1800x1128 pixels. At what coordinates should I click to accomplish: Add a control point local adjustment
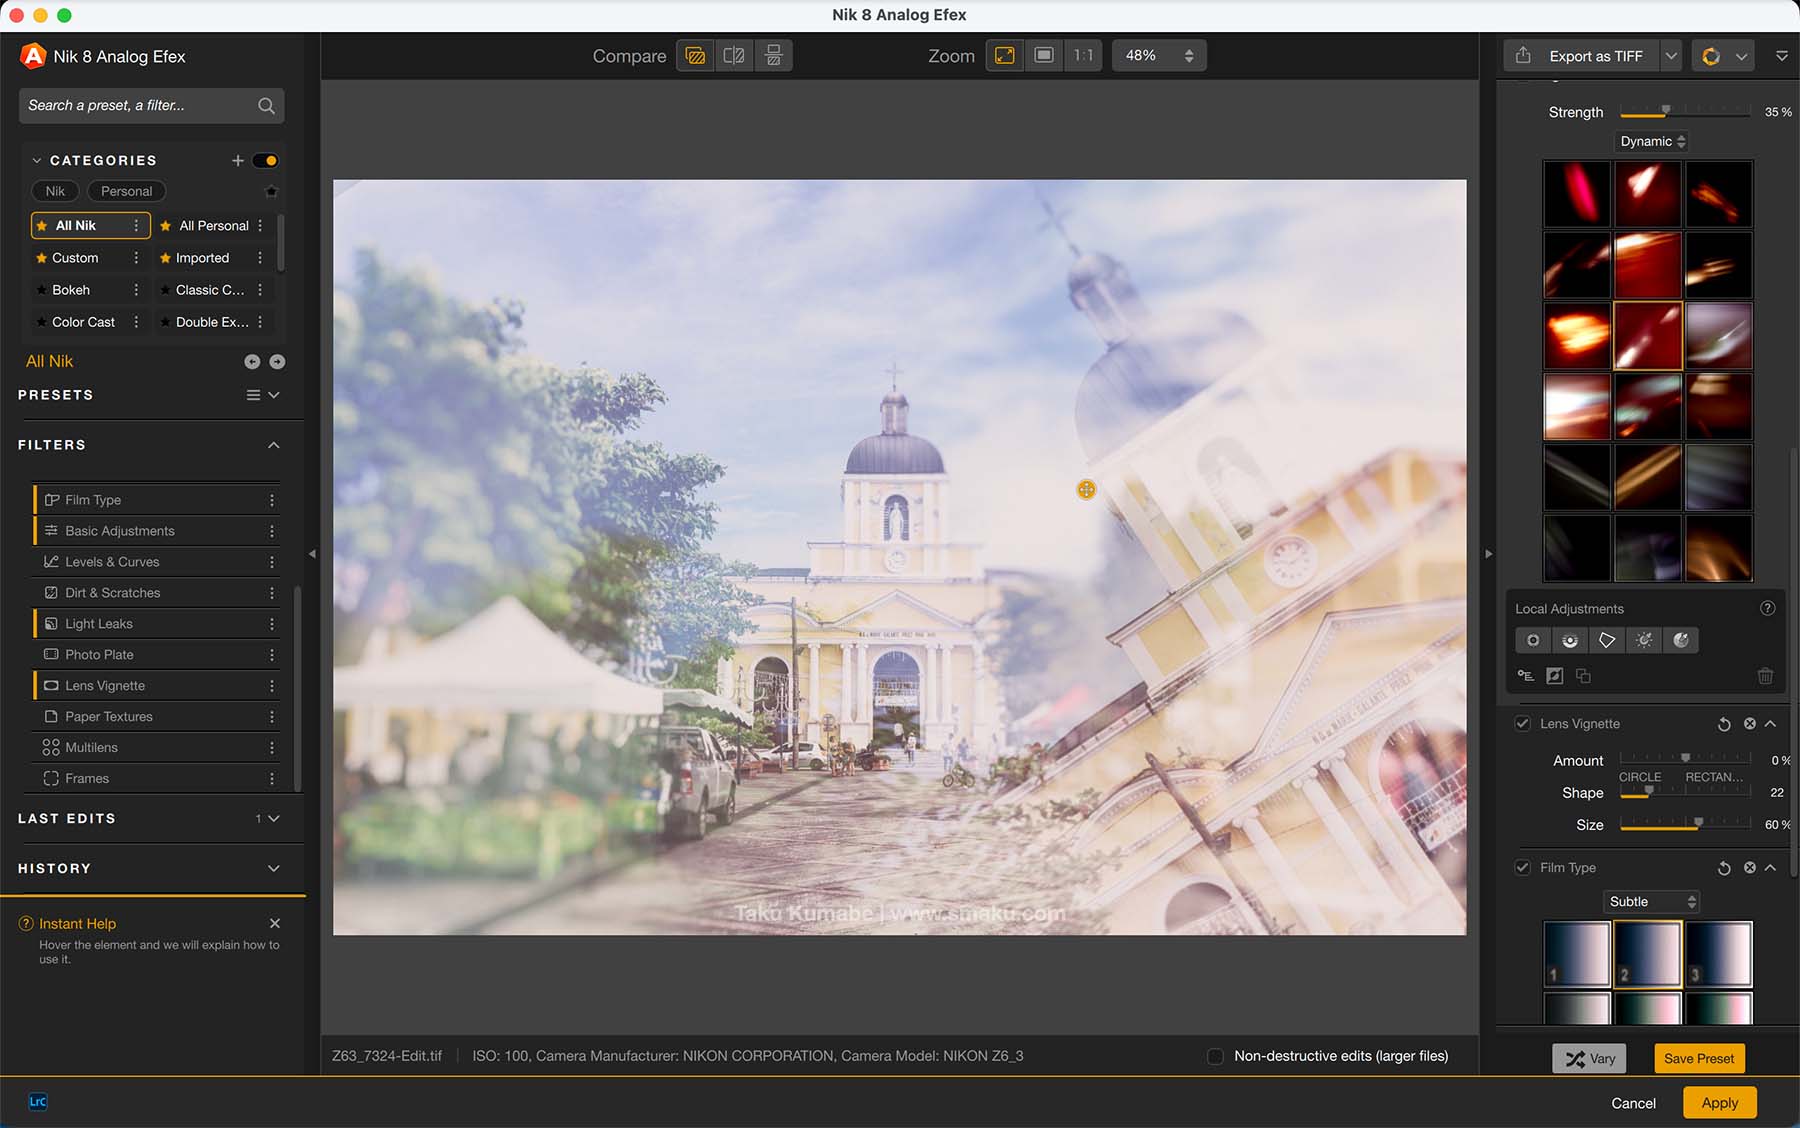point(1532,640)
